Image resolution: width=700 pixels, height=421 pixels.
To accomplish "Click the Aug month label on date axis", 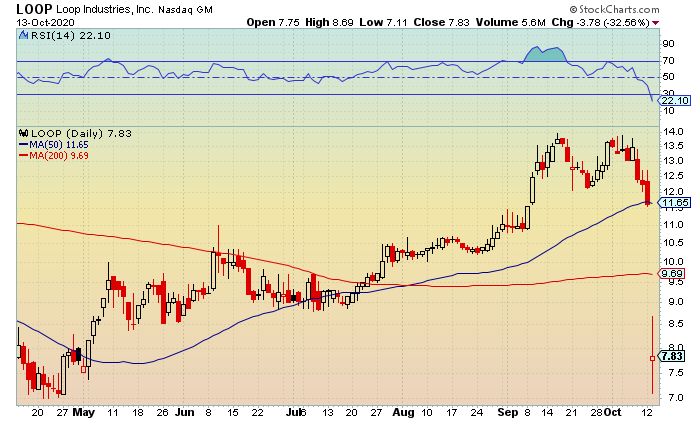I will [403, 413].
